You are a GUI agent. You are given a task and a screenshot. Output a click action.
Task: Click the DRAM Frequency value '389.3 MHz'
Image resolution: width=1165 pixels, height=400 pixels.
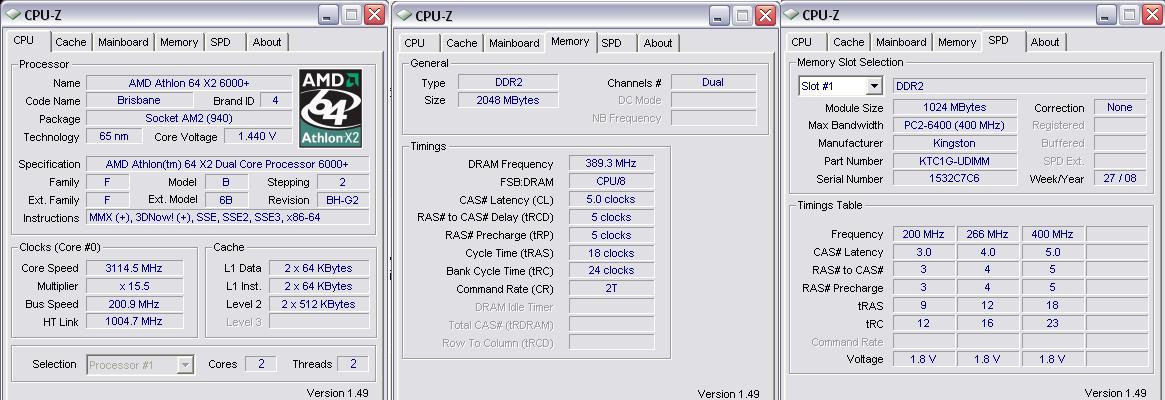[611, 164]
